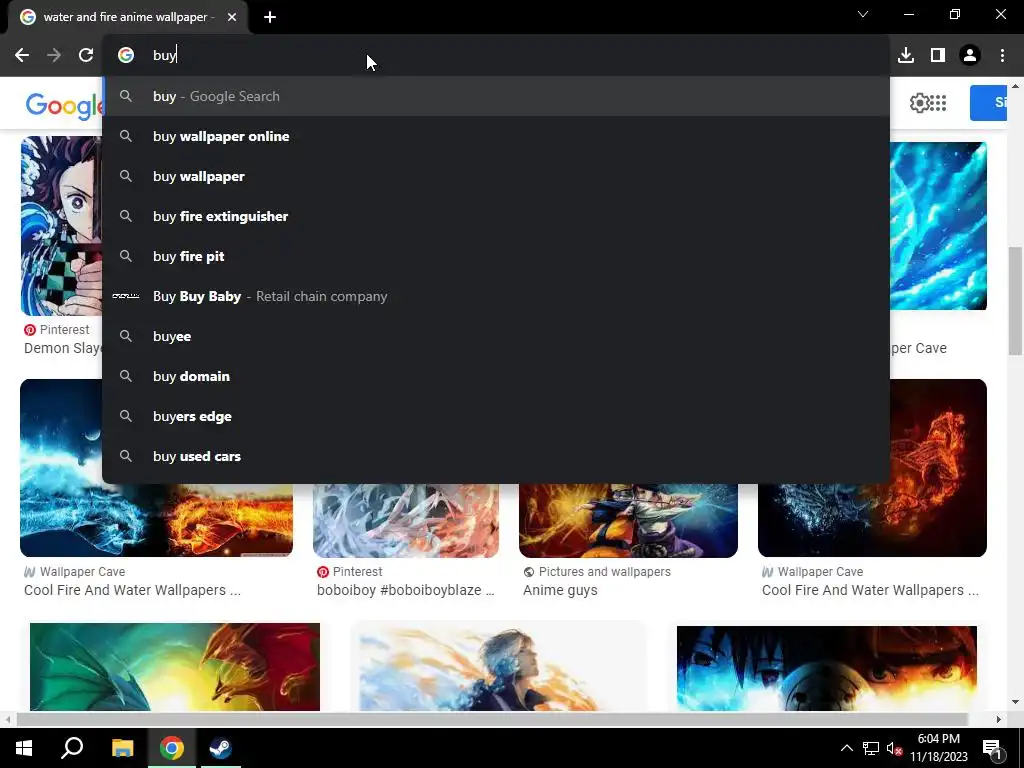Choose the 'buy - Google Search' suggestion
This screenshot has height=768, width=1024.
click(x=496, y=96)
